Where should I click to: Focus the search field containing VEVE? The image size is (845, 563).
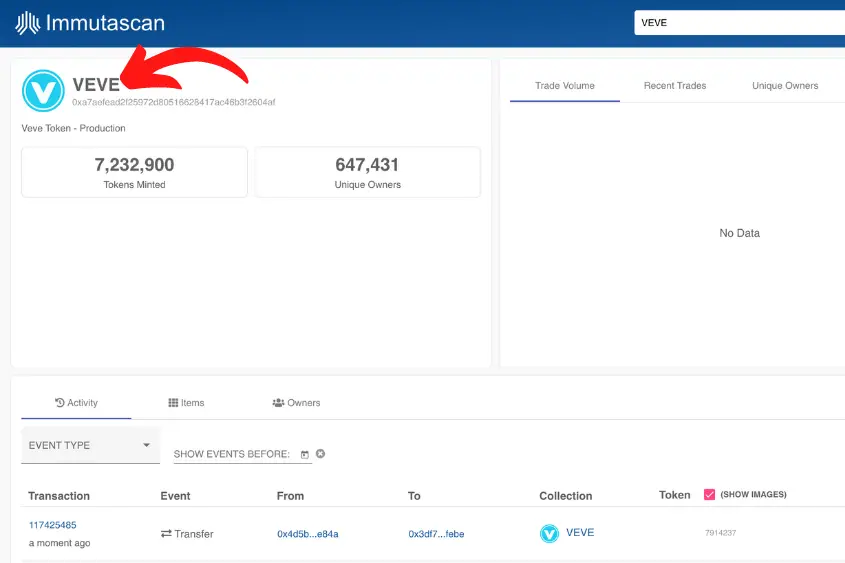click(x=739, y=23)
